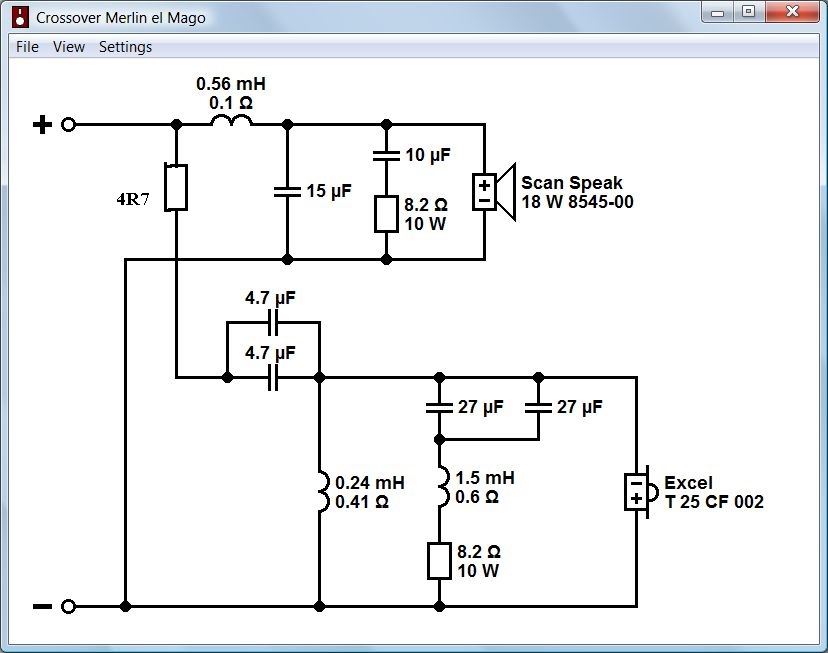This screenshot has height=653, width=828.
Task: Select the Excel tweeter symbol
Action: pos(641,492)
